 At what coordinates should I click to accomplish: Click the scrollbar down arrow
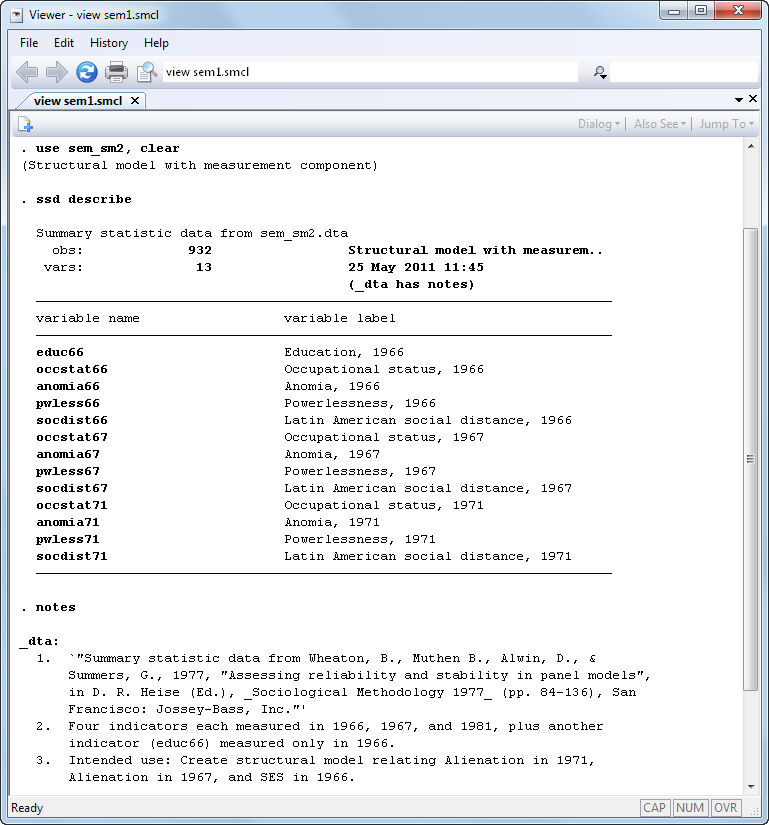(x=751, y=787)
